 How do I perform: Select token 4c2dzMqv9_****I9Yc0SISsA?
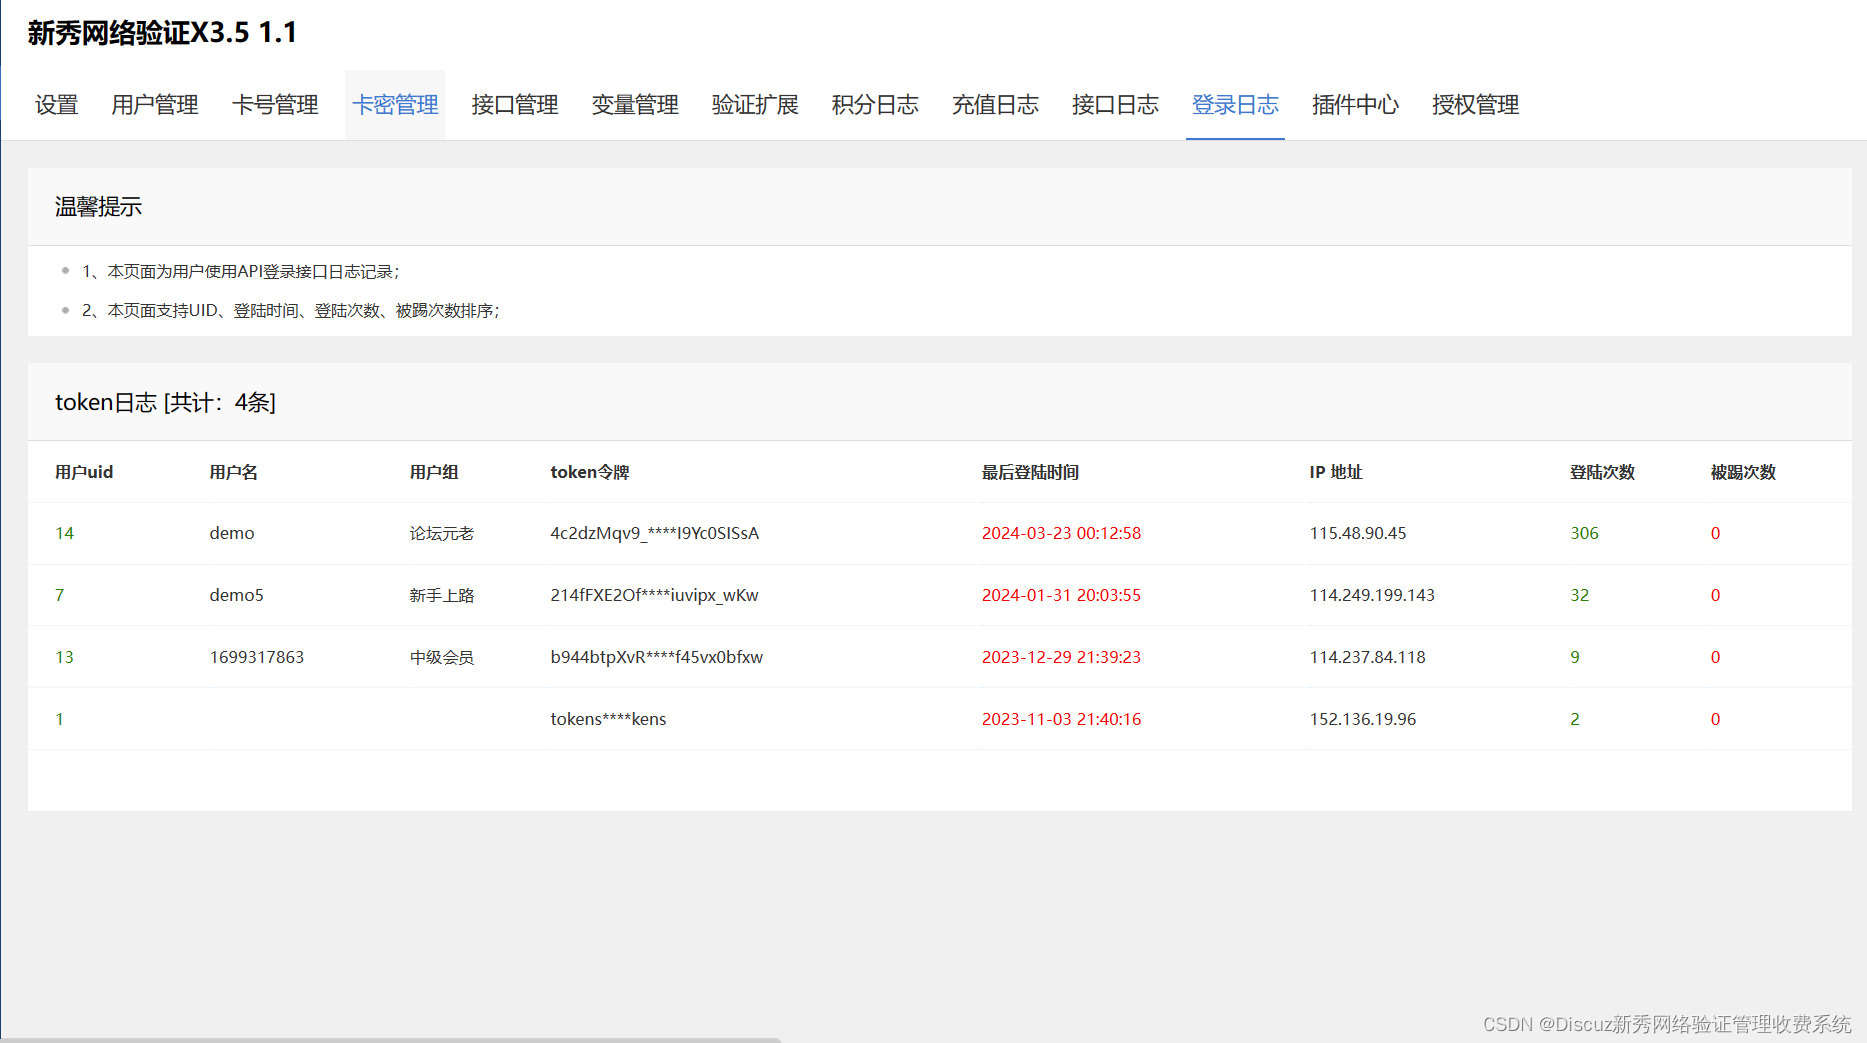coord(655,533)
